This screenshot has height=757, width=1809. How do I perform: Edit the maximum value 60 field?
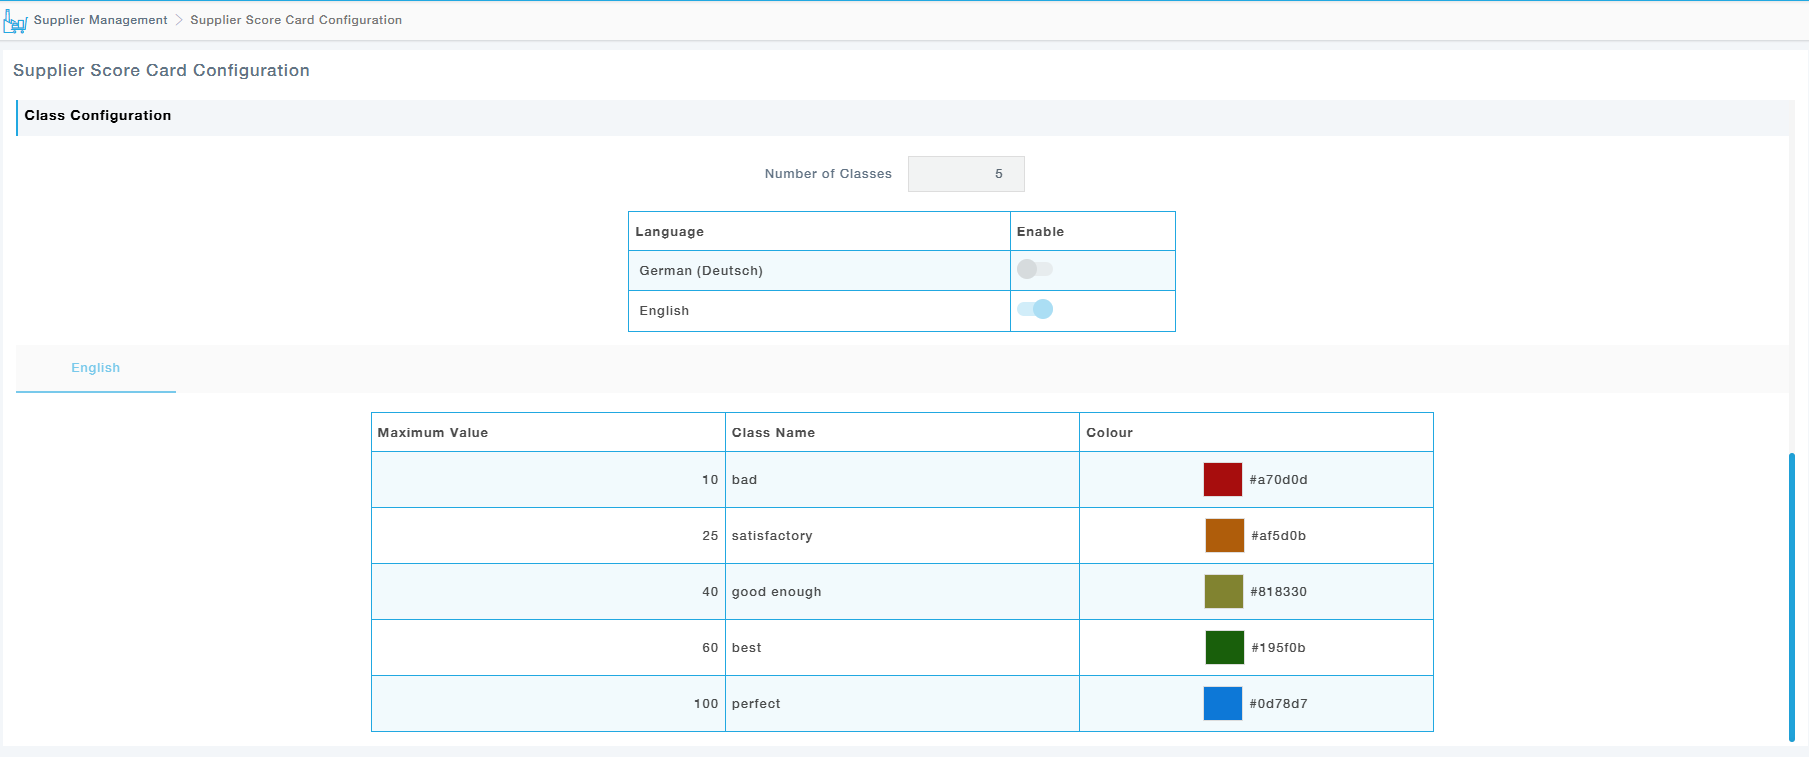click(x=548, y=648)
